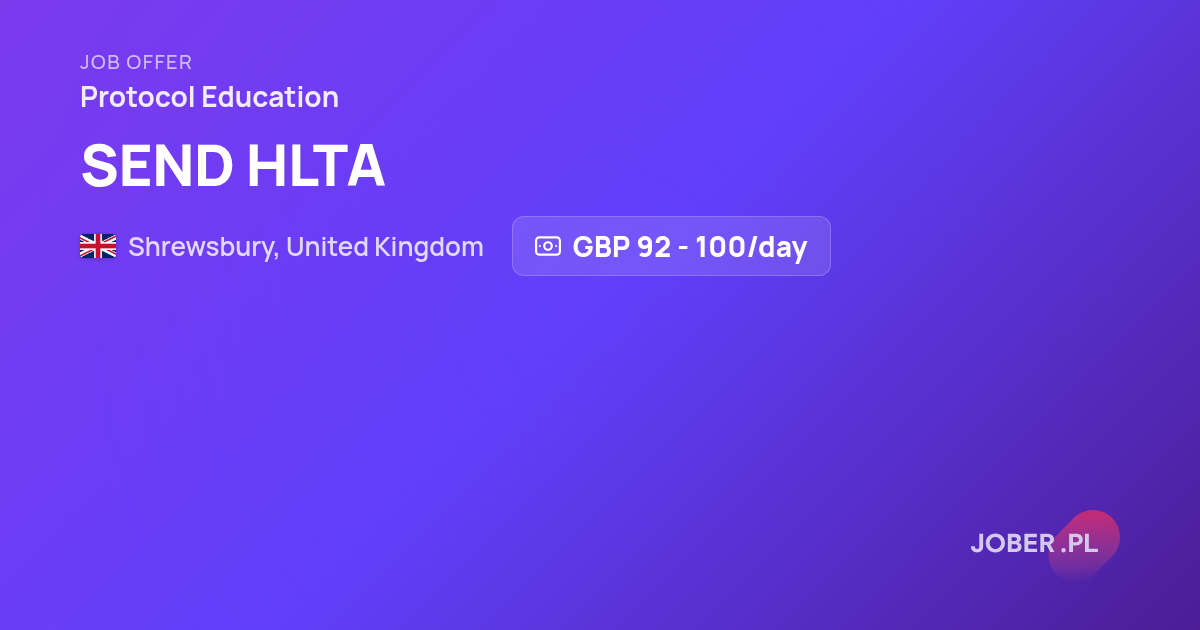Open the Protocol Education company name
The height and width of the screenshot is (630, 1200).
click(x=209, y=97)
